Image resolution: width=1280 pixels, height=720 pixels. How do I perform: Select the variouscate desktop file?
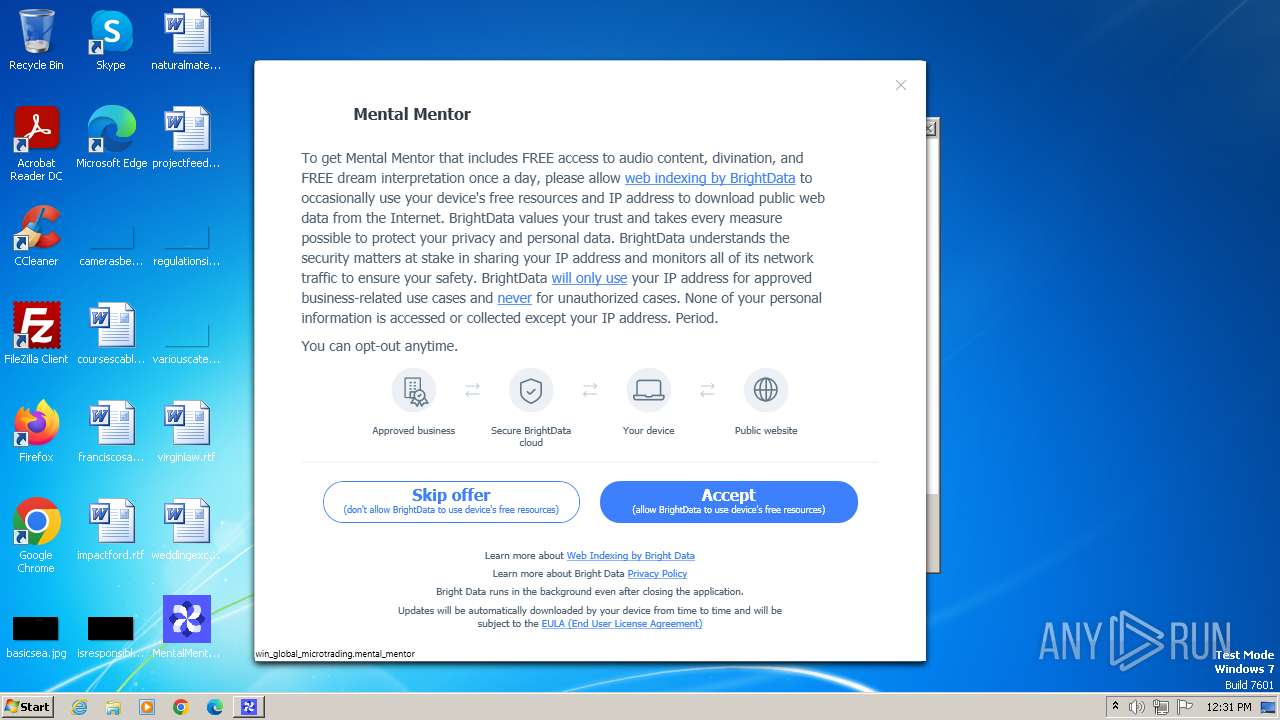[x=186, y=343]
